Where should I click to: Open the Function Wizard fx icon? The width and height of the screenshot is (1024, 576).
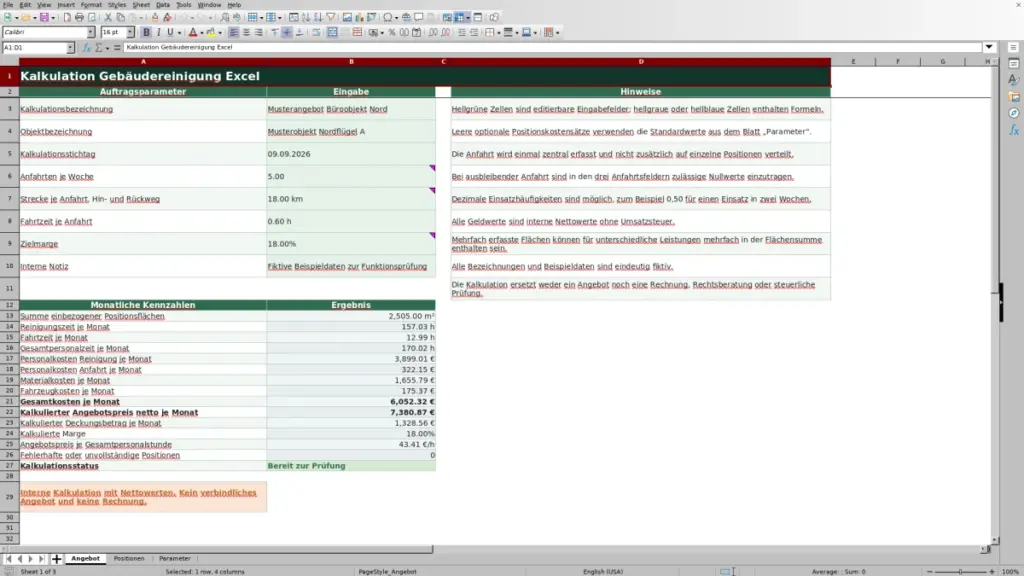[86, 48]
